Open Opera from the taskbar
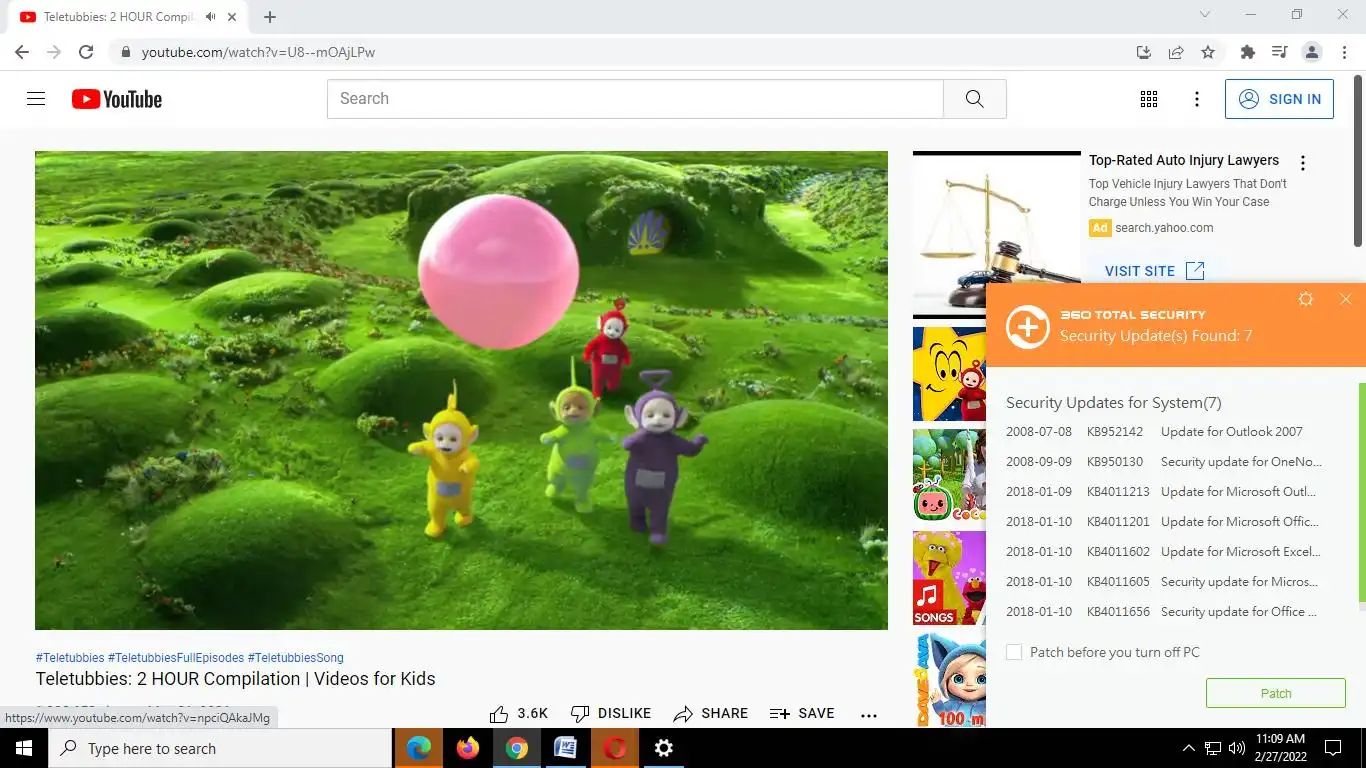Image resolution: width=1366 pixels, height=768 pixels. point(614,748)
